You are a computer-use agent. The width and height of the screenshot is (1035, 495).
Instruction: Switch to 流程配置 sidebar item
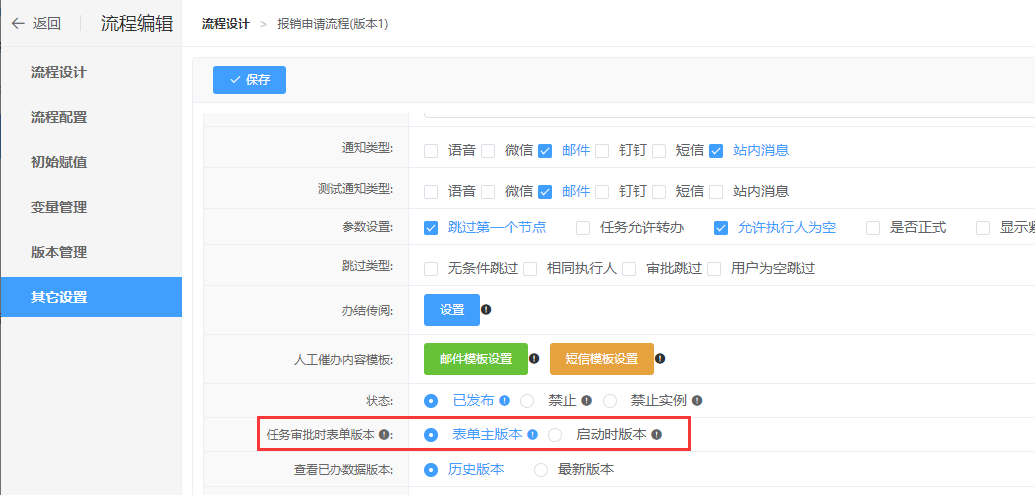point(59,117)
